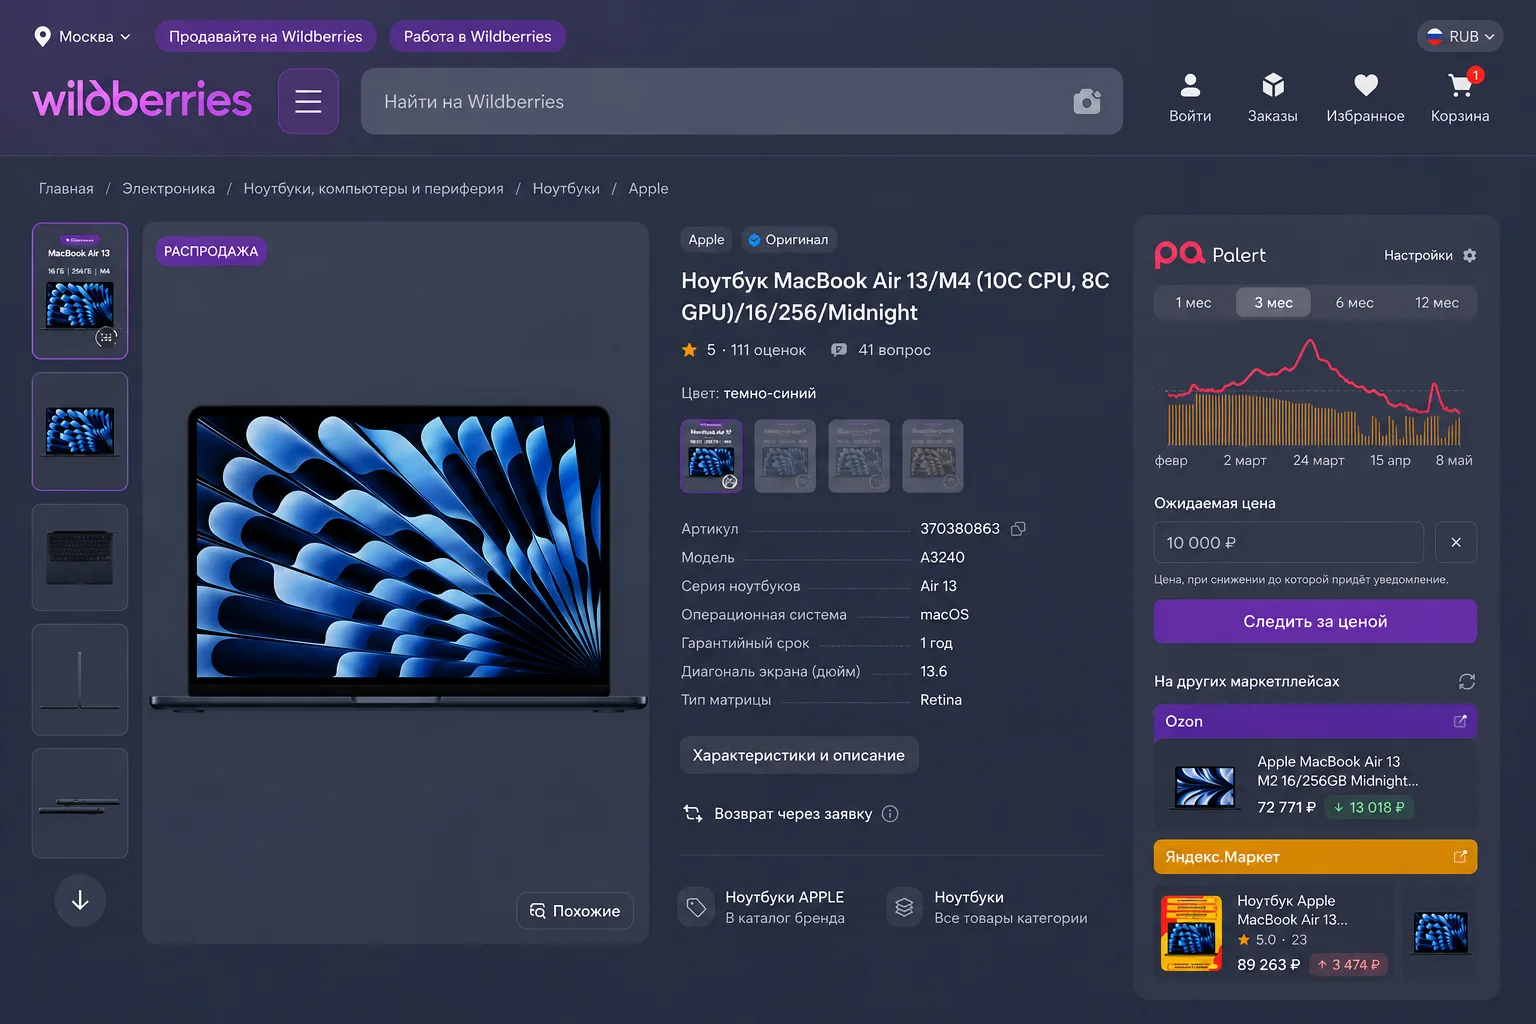Open 41 вопрос section

tap(894, 350)
